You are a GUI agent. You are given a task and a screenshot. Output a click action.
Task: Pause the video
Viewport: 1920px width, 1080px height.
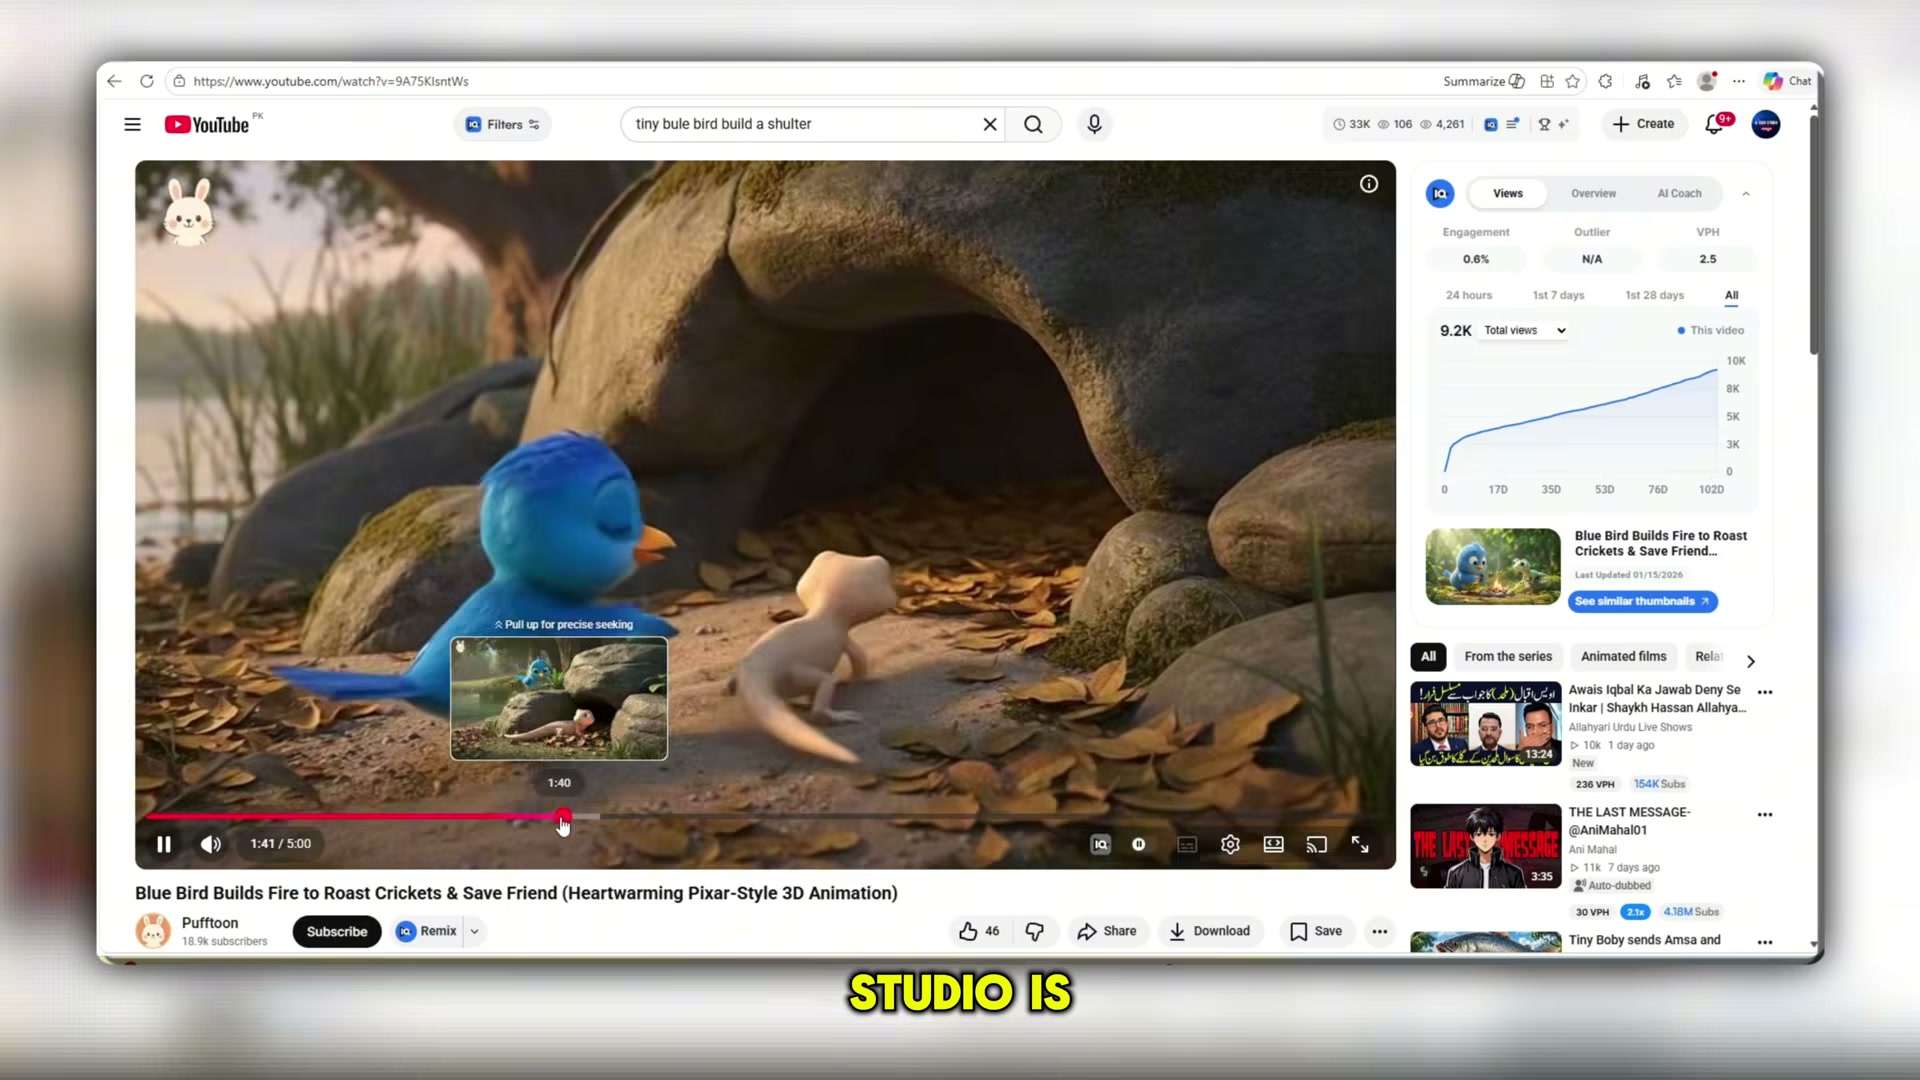164,844
